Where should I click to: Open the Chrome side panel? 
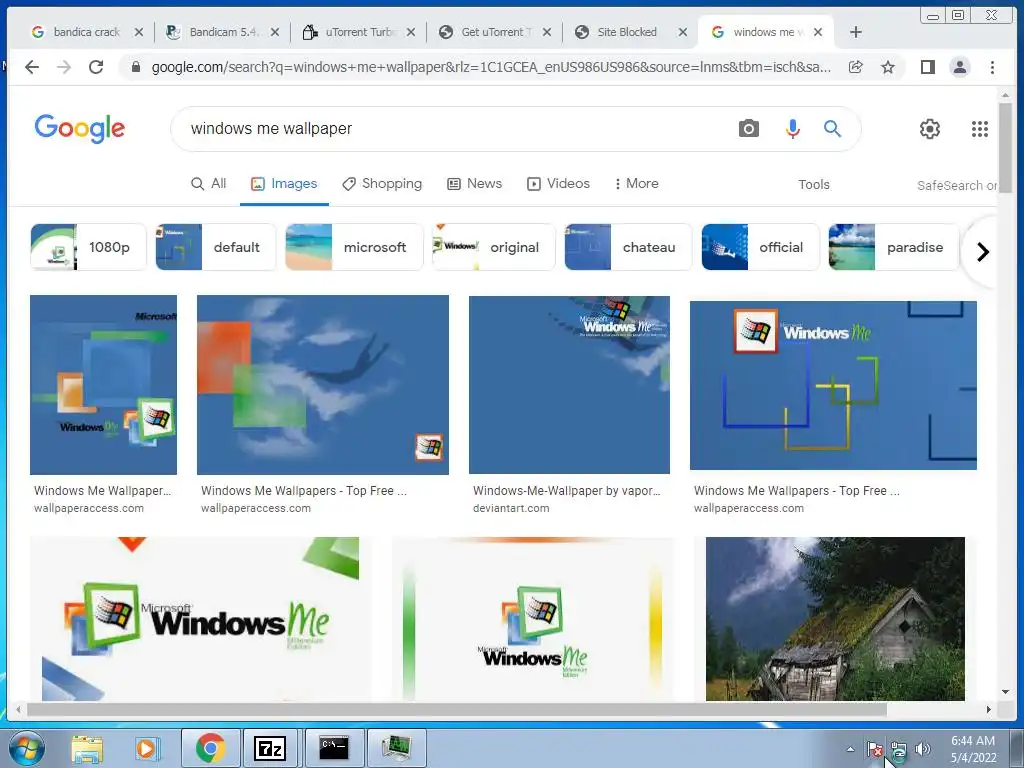pyautogui.click(x=927, y=67)
